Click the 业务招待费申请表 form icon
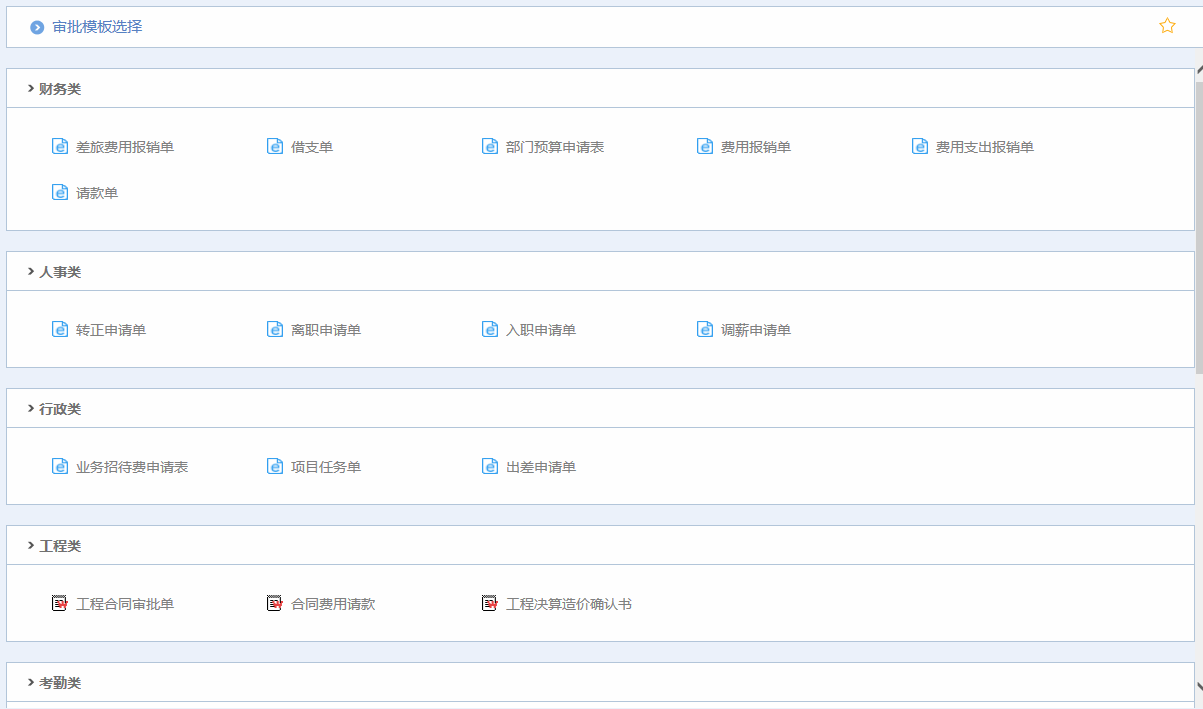The width and height of the screenshot is (1203, 709). 60,467
